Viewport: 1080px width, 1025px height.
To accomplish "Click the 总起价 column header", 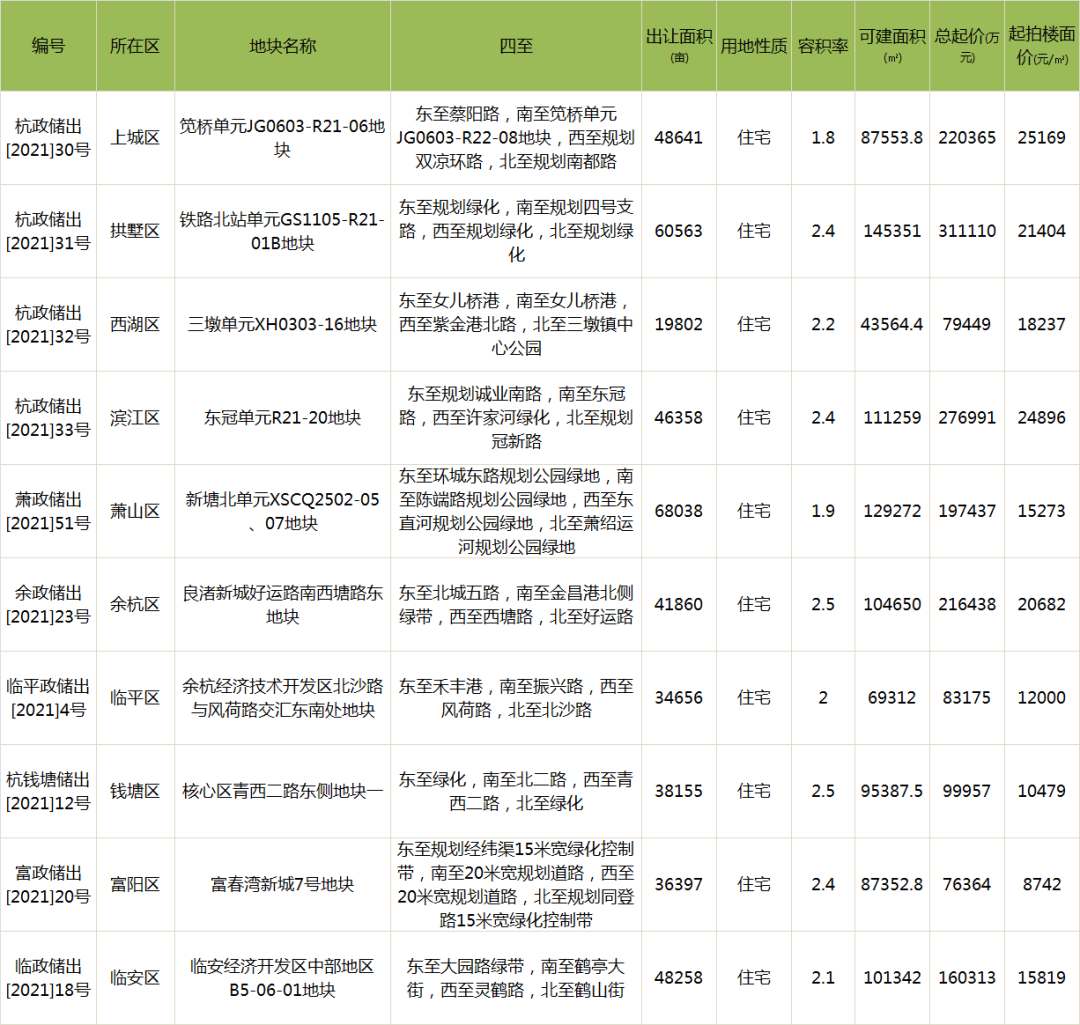I will pos(967,45).
